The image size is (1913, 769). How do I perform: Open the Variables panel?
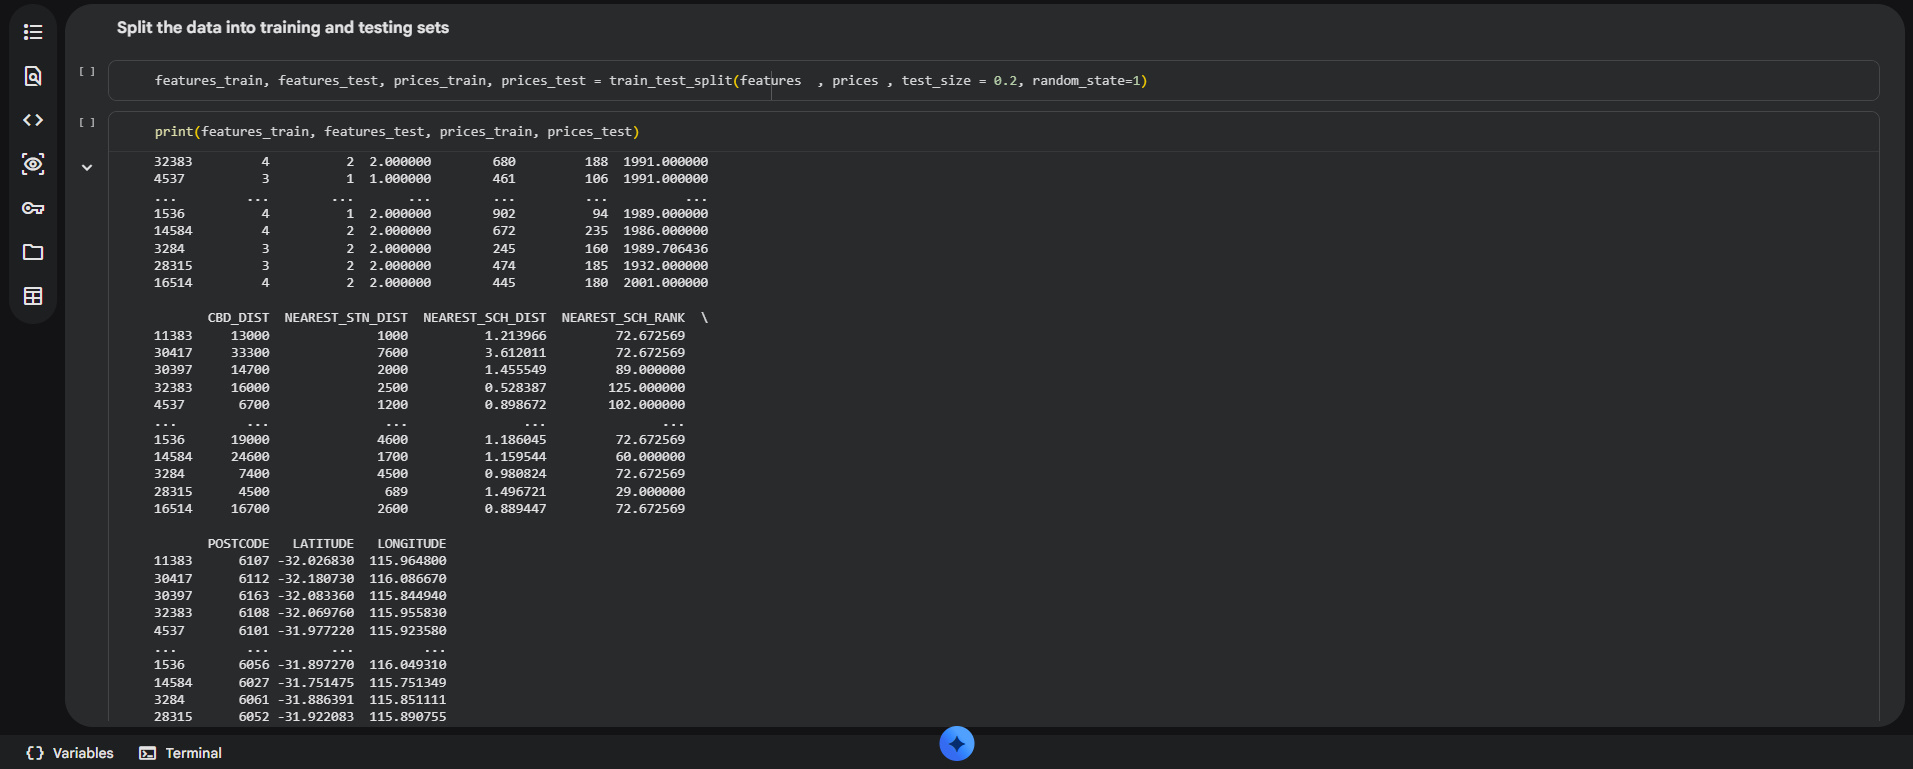pos(70,753)
